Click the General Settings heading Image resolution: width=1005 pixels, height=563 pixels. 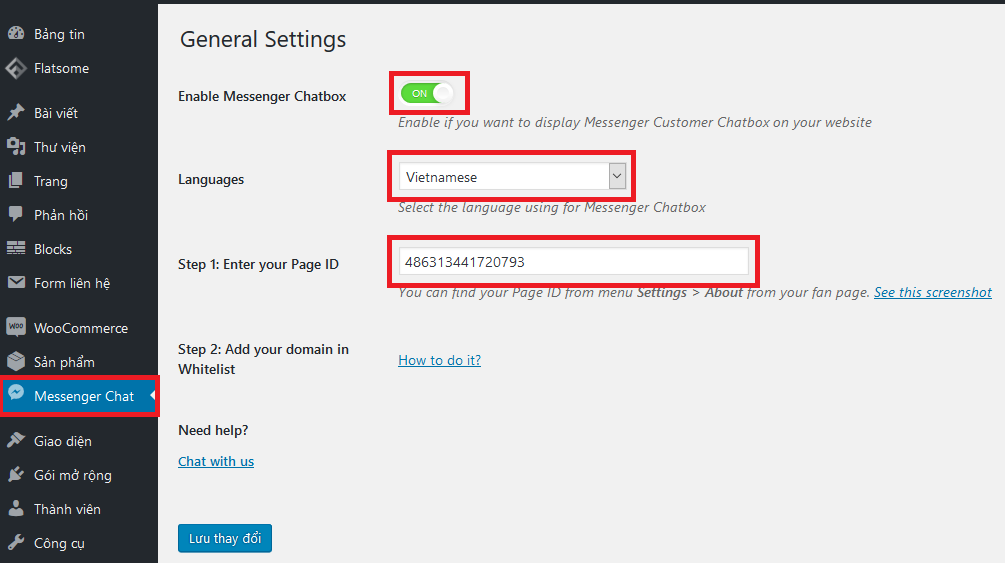[263, 40]
